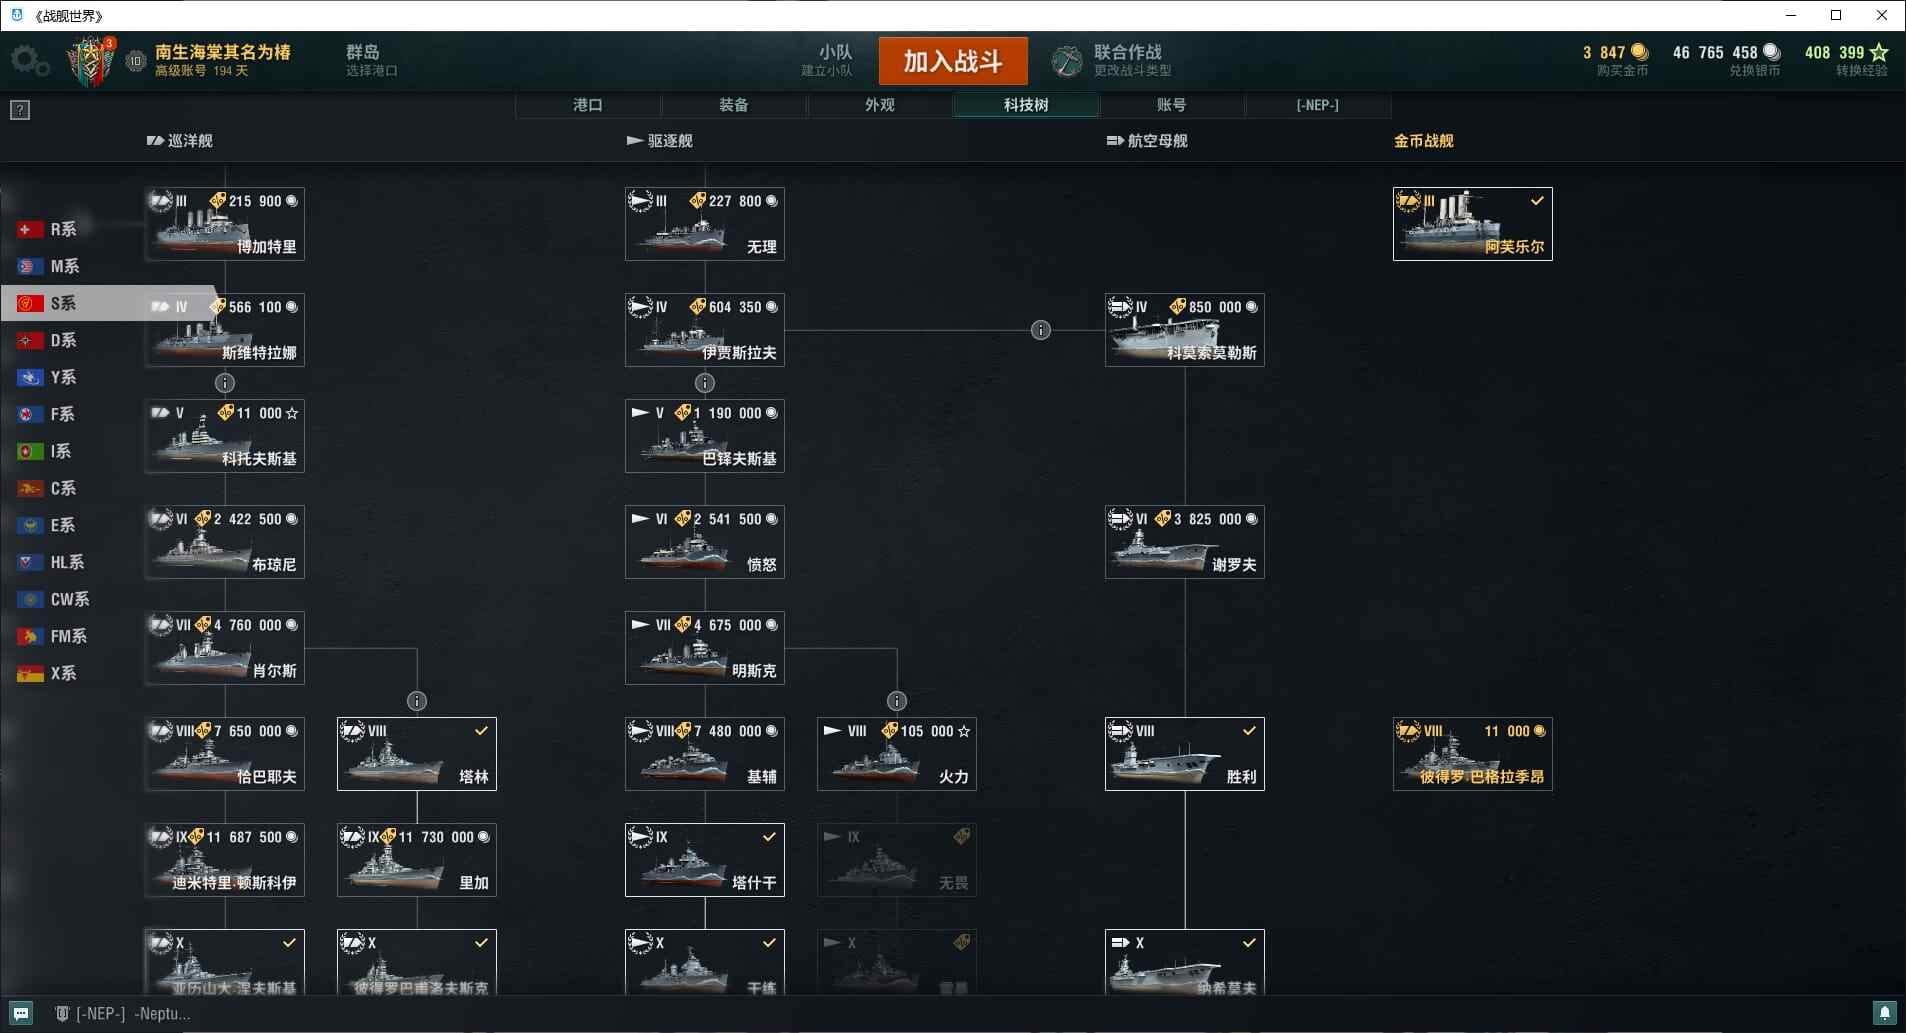Click the help question mark icon
Image resolution: width=1906 pixels, height=1033 pixels.
tap(20, 110)
